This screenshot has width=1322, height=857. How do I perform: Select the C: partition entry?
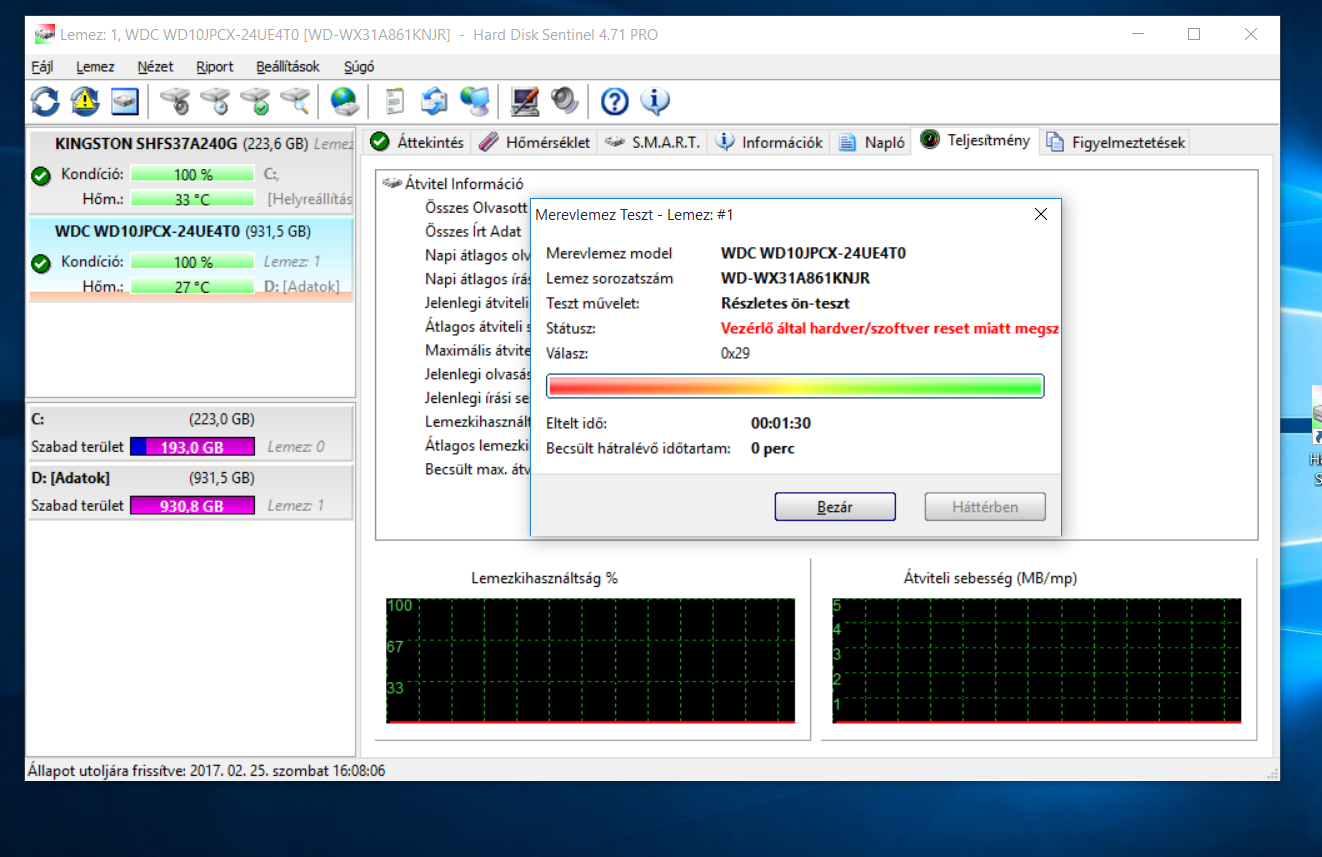pos(191,433)
